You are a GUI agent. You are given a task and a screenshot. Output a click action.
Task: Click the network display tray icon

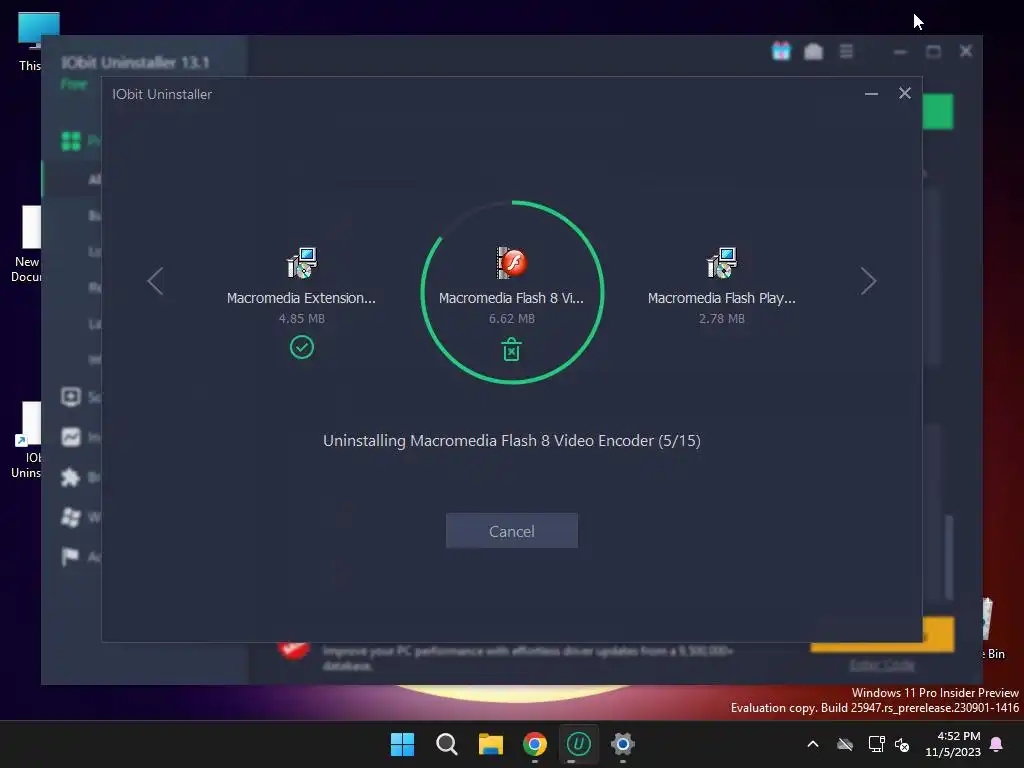[876, 744]
